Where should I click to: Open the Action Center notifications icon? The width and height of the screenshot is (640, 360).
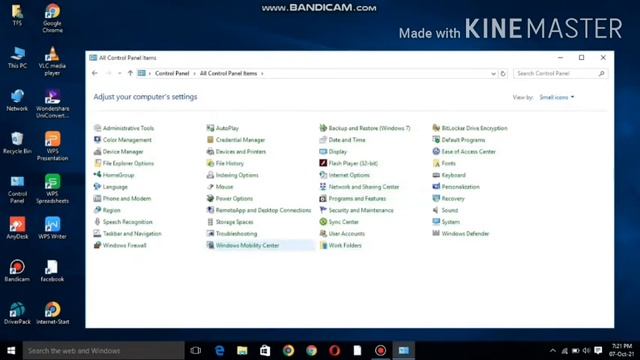[x=598, y=351]
